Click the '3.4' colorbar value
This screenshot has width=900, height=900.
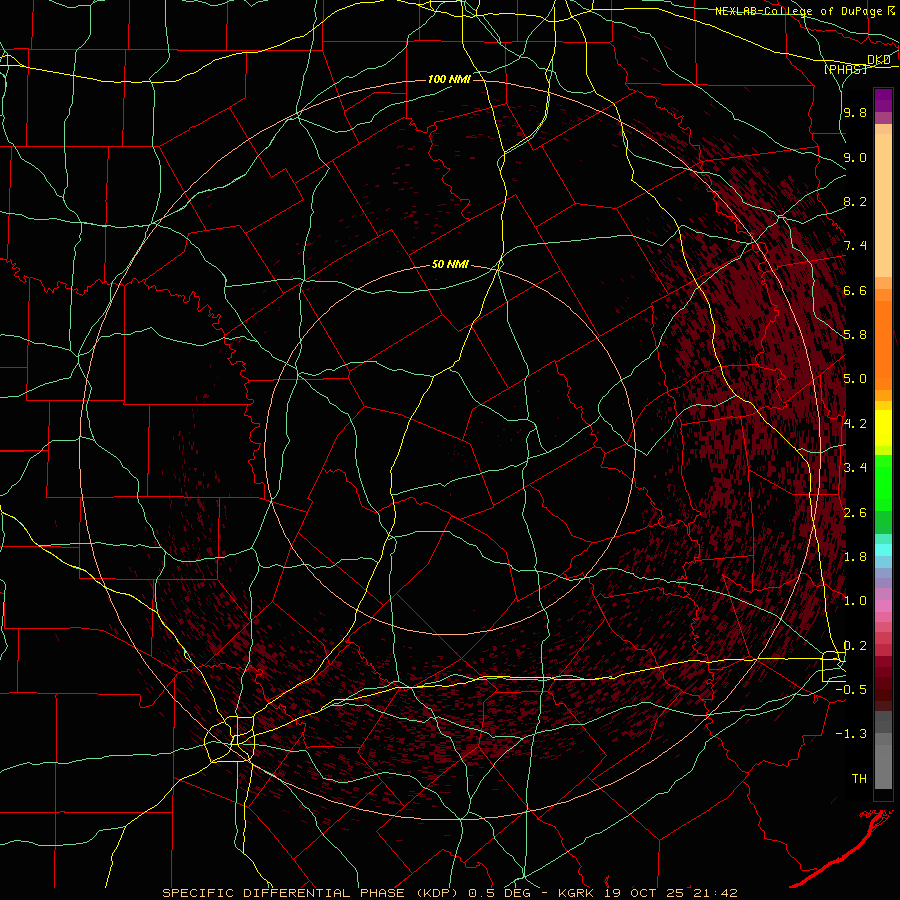pos(855,468)
